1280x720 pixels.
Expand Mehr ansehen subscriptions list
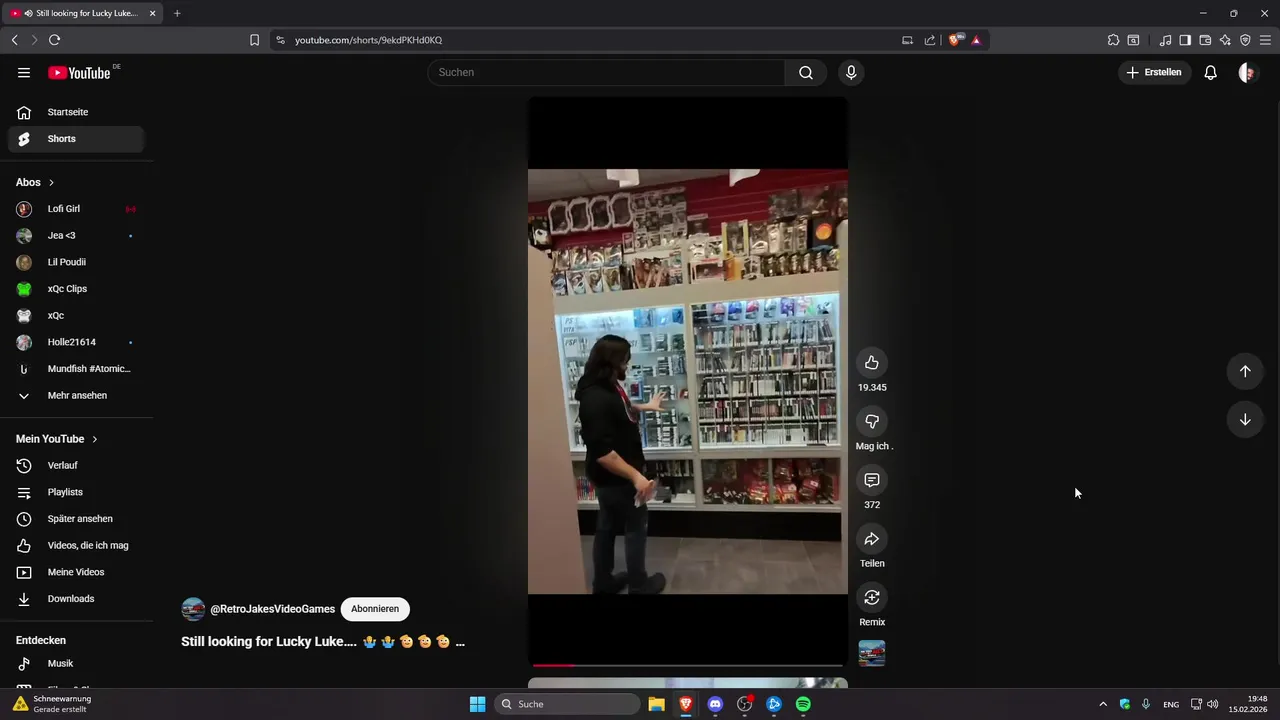(76, 395)
